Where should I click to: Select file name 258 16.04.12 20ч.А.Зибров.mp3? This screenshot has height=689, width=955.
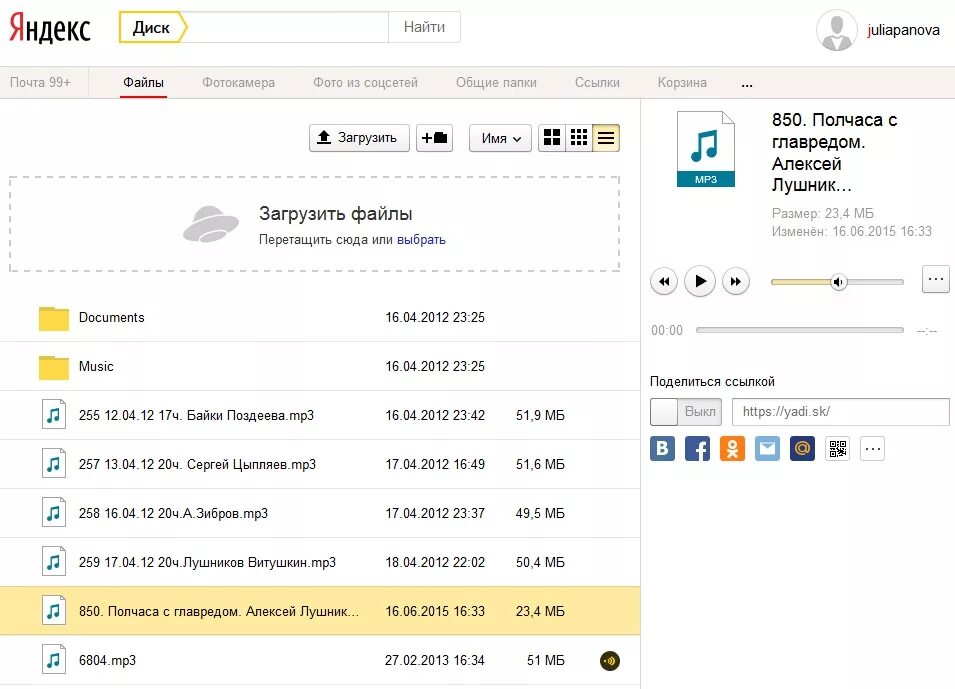point(173,513)
